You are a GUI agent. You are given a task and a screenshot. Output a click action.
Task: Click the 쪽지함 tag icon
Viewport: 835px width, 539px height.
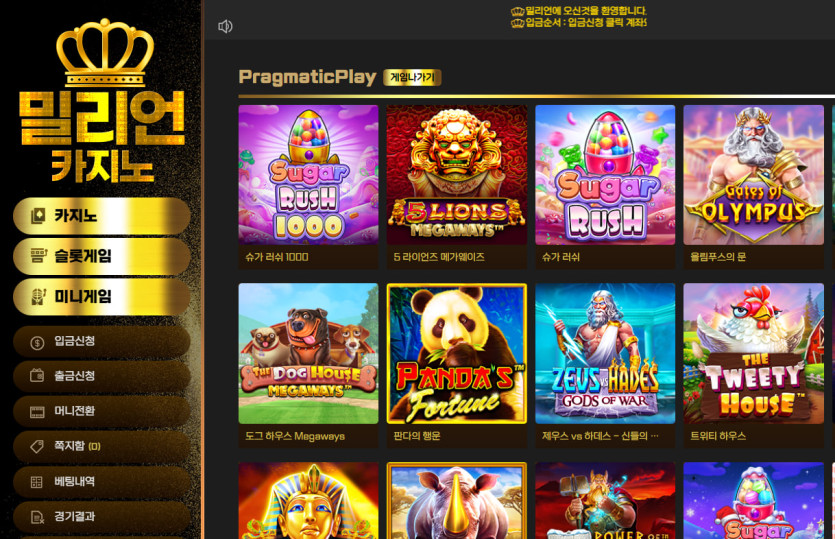point(37,446)
